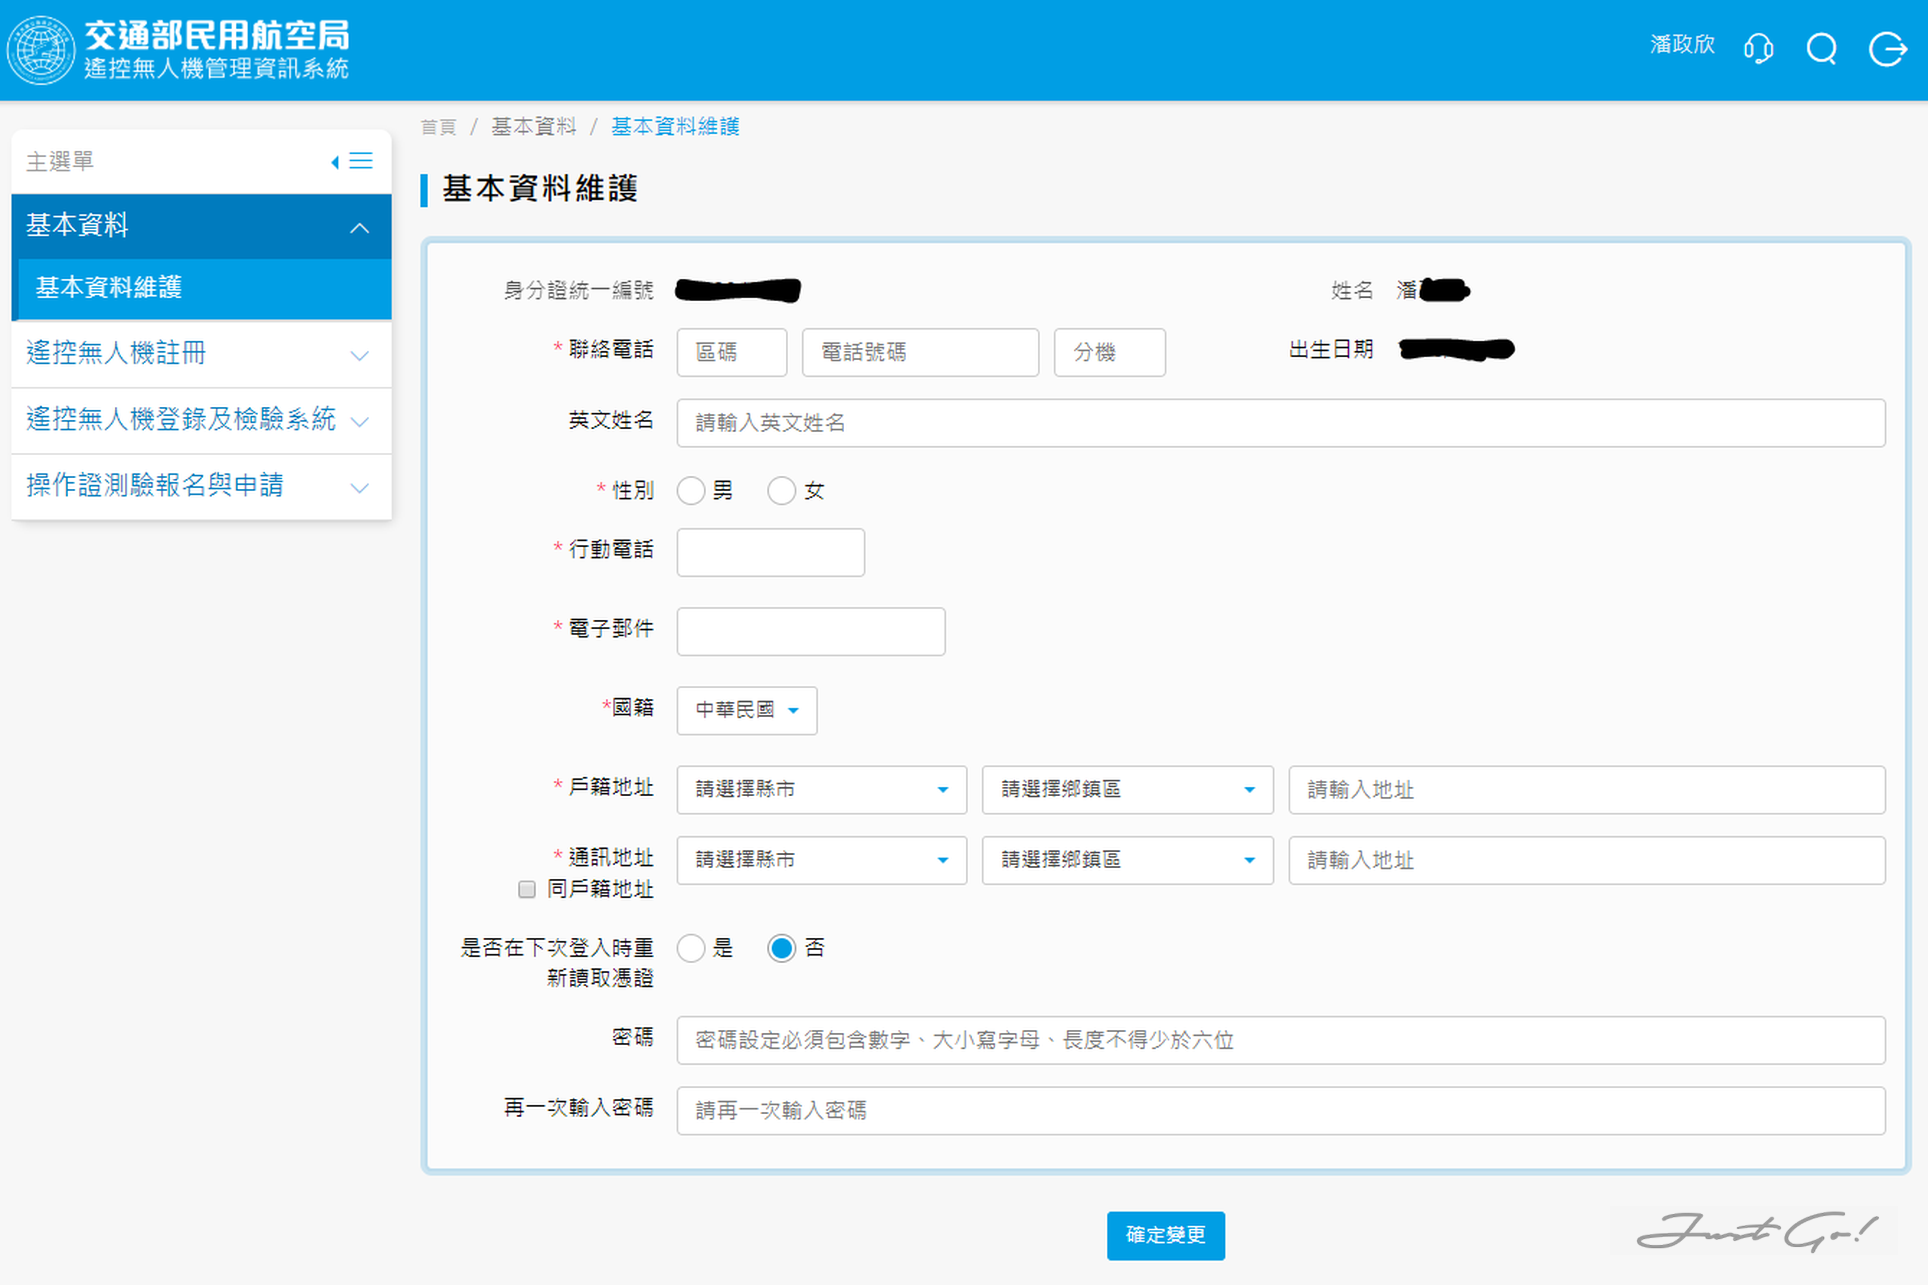The image size is (1928, 1285).
Task: Click the logout arrow icon
Action: click(x=1887, y=48)
